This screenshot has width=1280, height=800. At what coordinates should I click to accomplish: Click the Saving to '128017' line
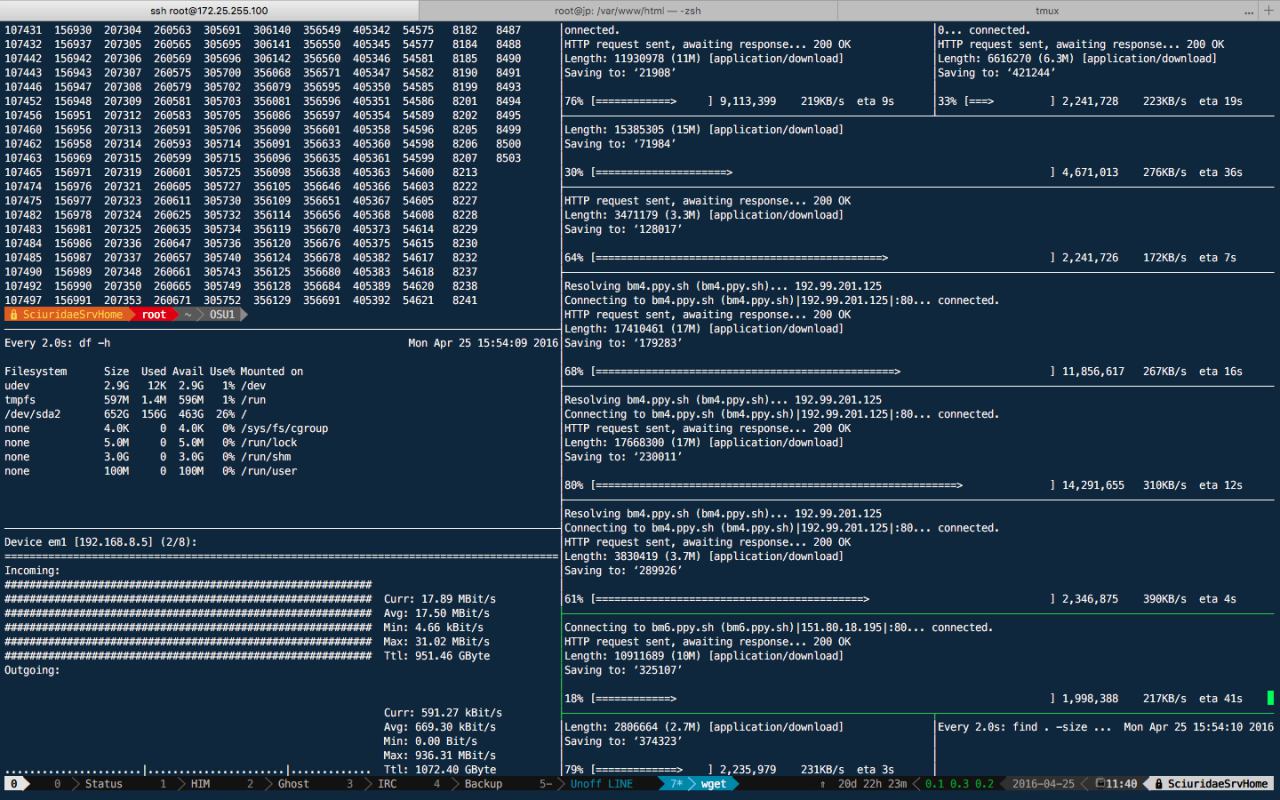tap(623, 229)
